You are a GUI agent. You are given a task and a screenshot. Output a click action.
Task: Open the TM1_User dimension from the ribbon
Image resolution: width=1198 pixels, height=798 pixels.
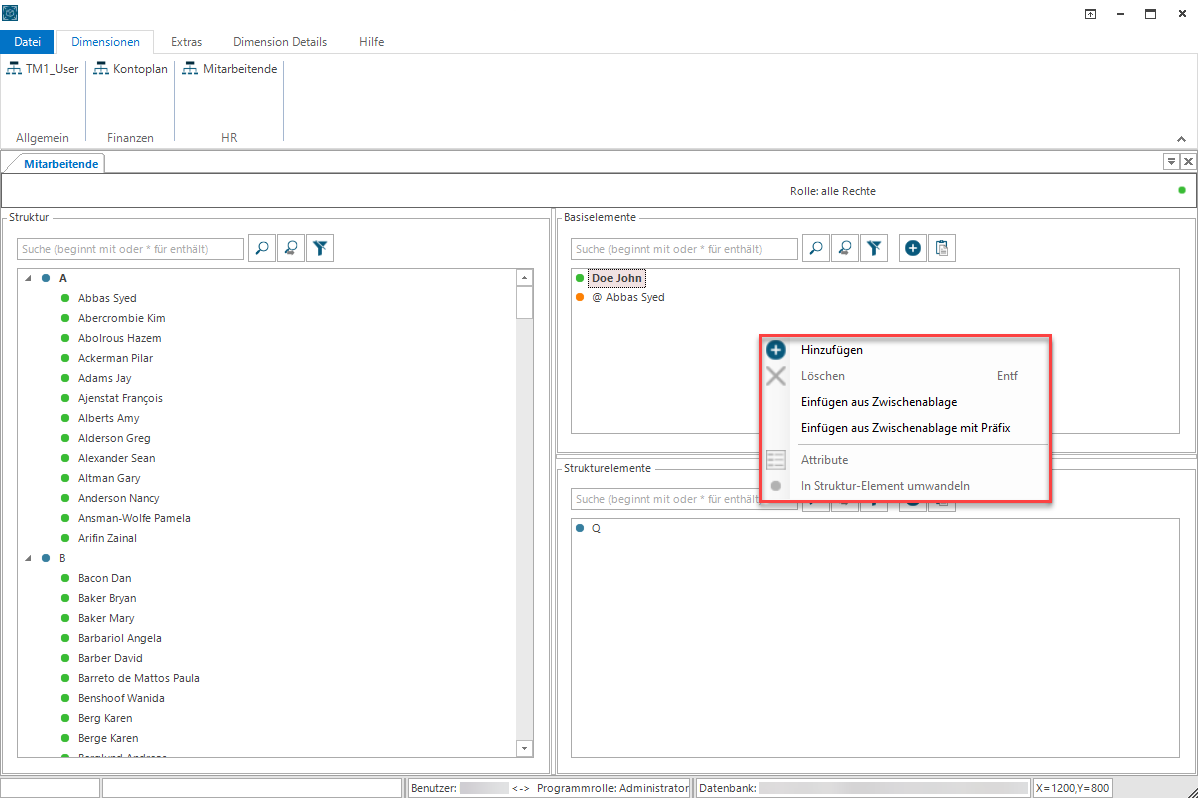tap(43, 69)
